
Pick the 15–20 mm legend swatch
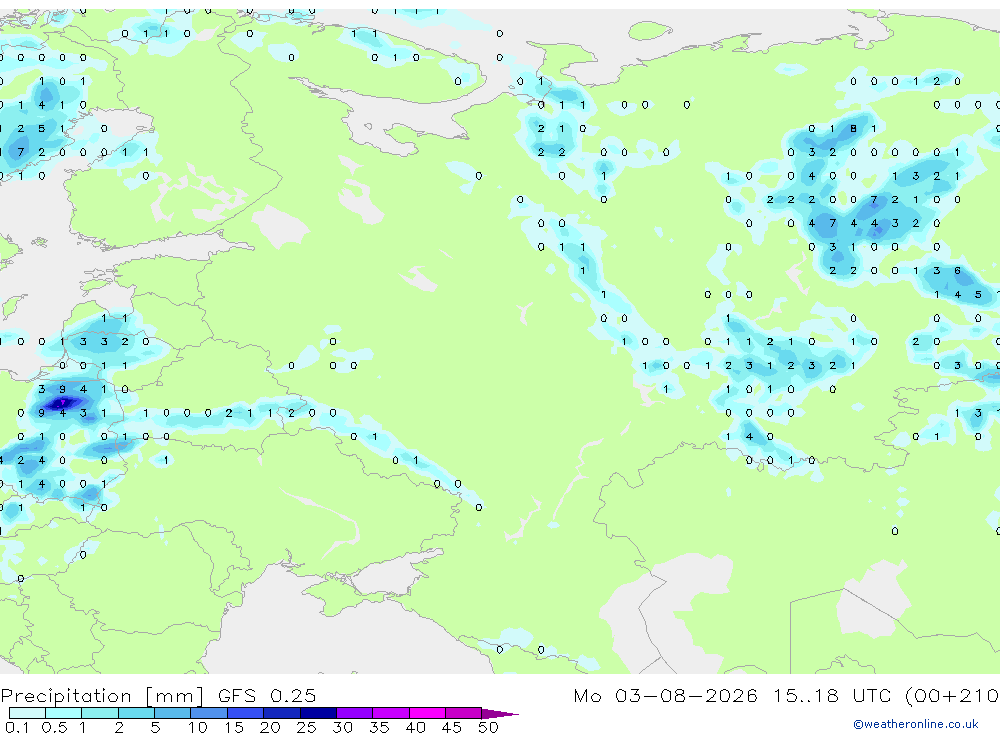[246, 713]
